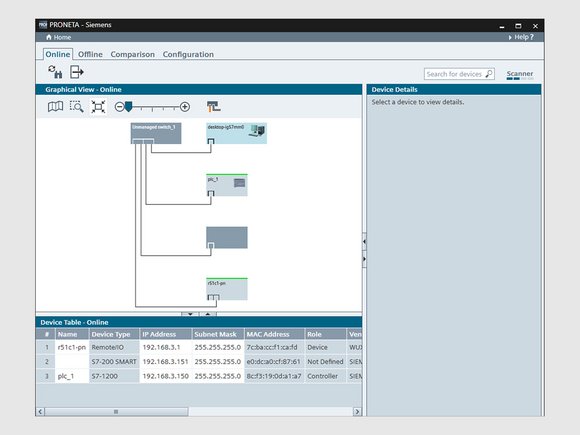
Task: Click the up arrow above Device Table
Action: tap(208, 314)
